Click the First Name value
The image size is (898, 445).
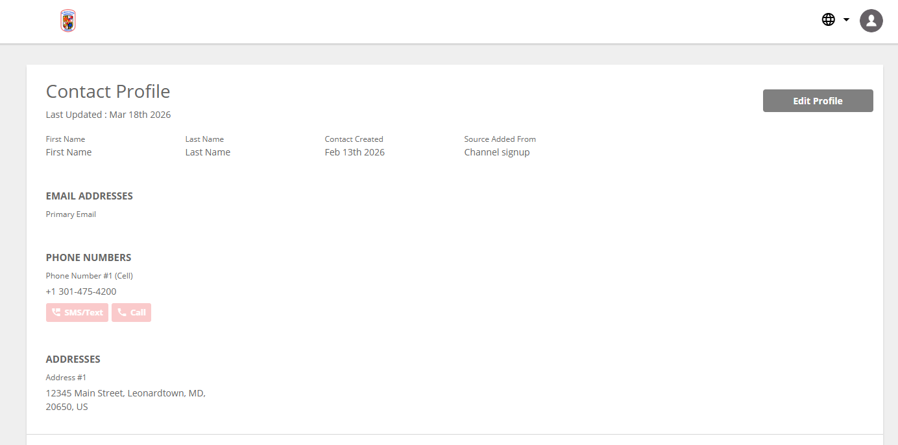click(69, 152)
